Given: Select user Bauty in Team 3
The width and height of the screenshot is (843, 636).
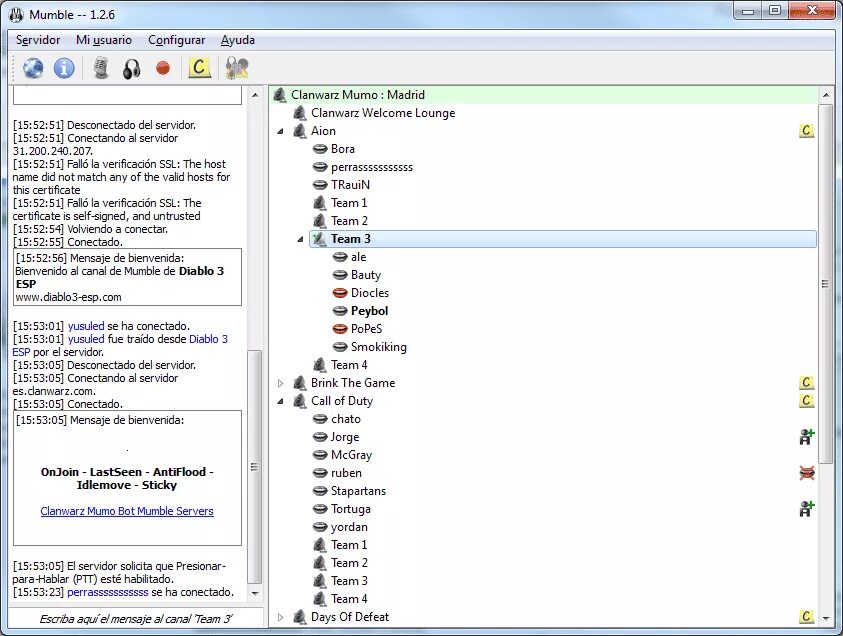Looking at the screenshot, I should (x=366, y=275).
